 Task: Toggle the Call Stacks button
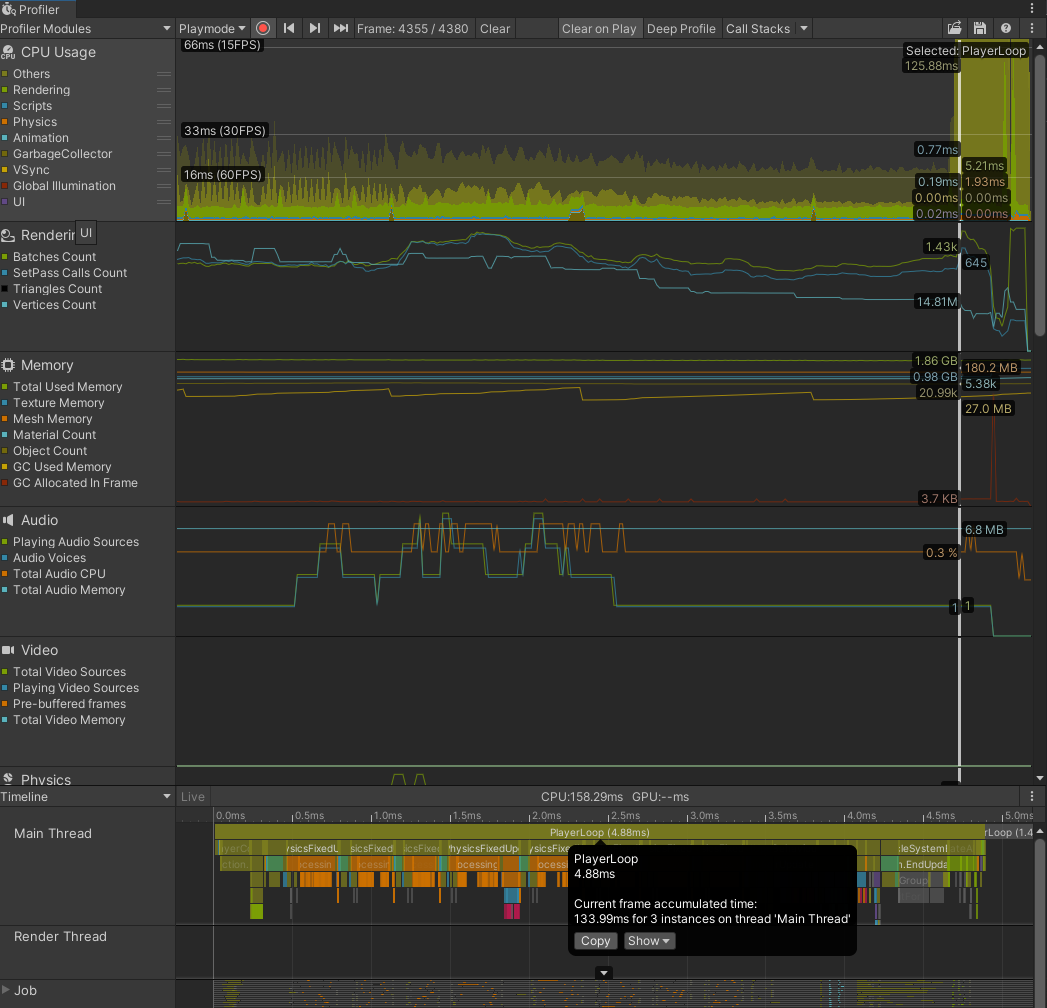[x=757, y=29]
